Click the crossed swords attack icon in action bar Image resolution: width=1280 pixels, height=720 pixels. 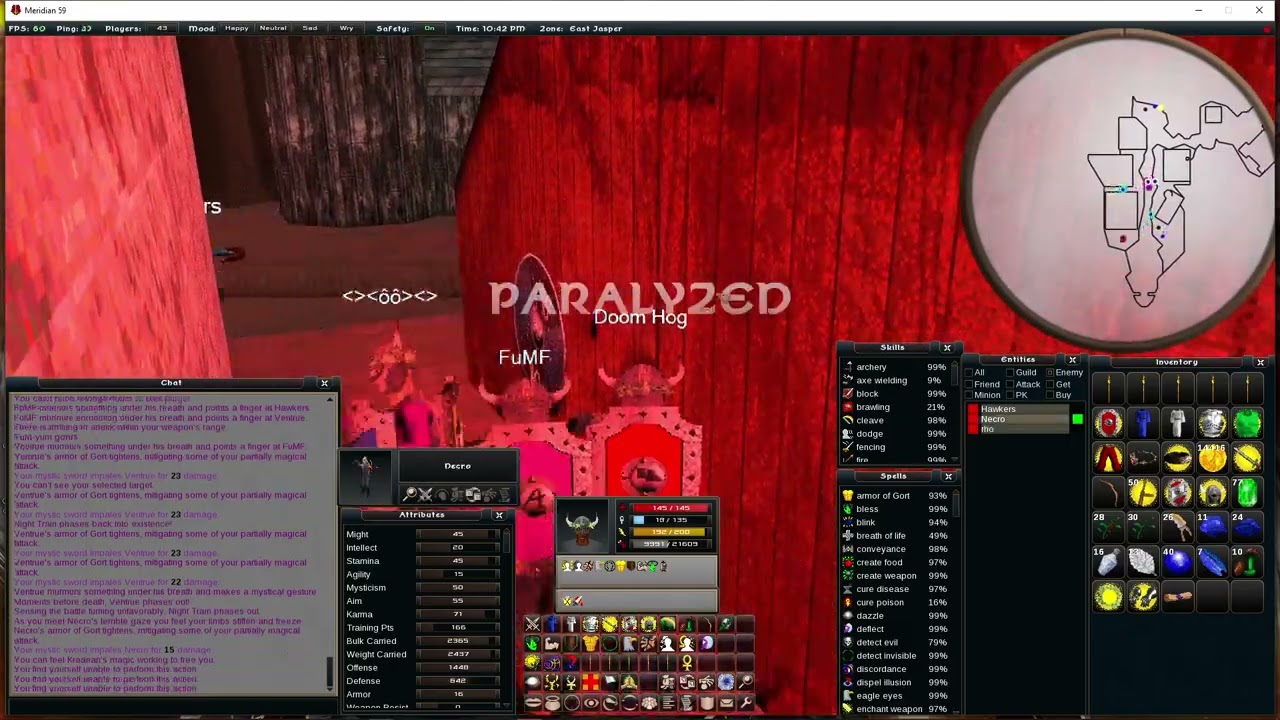pos(532,624)
